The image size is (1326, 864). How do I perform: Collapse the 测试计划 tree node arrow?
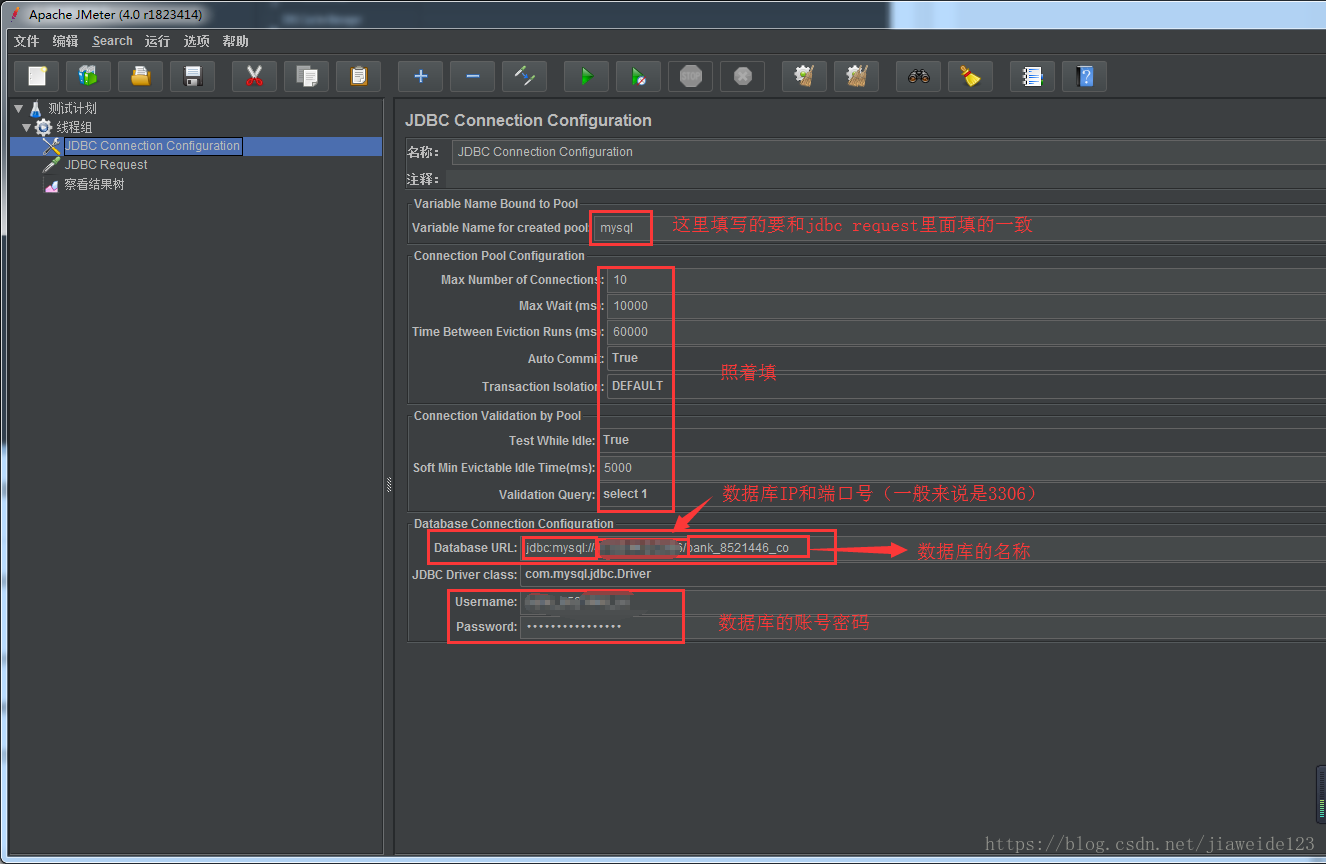tap(18, 108)
